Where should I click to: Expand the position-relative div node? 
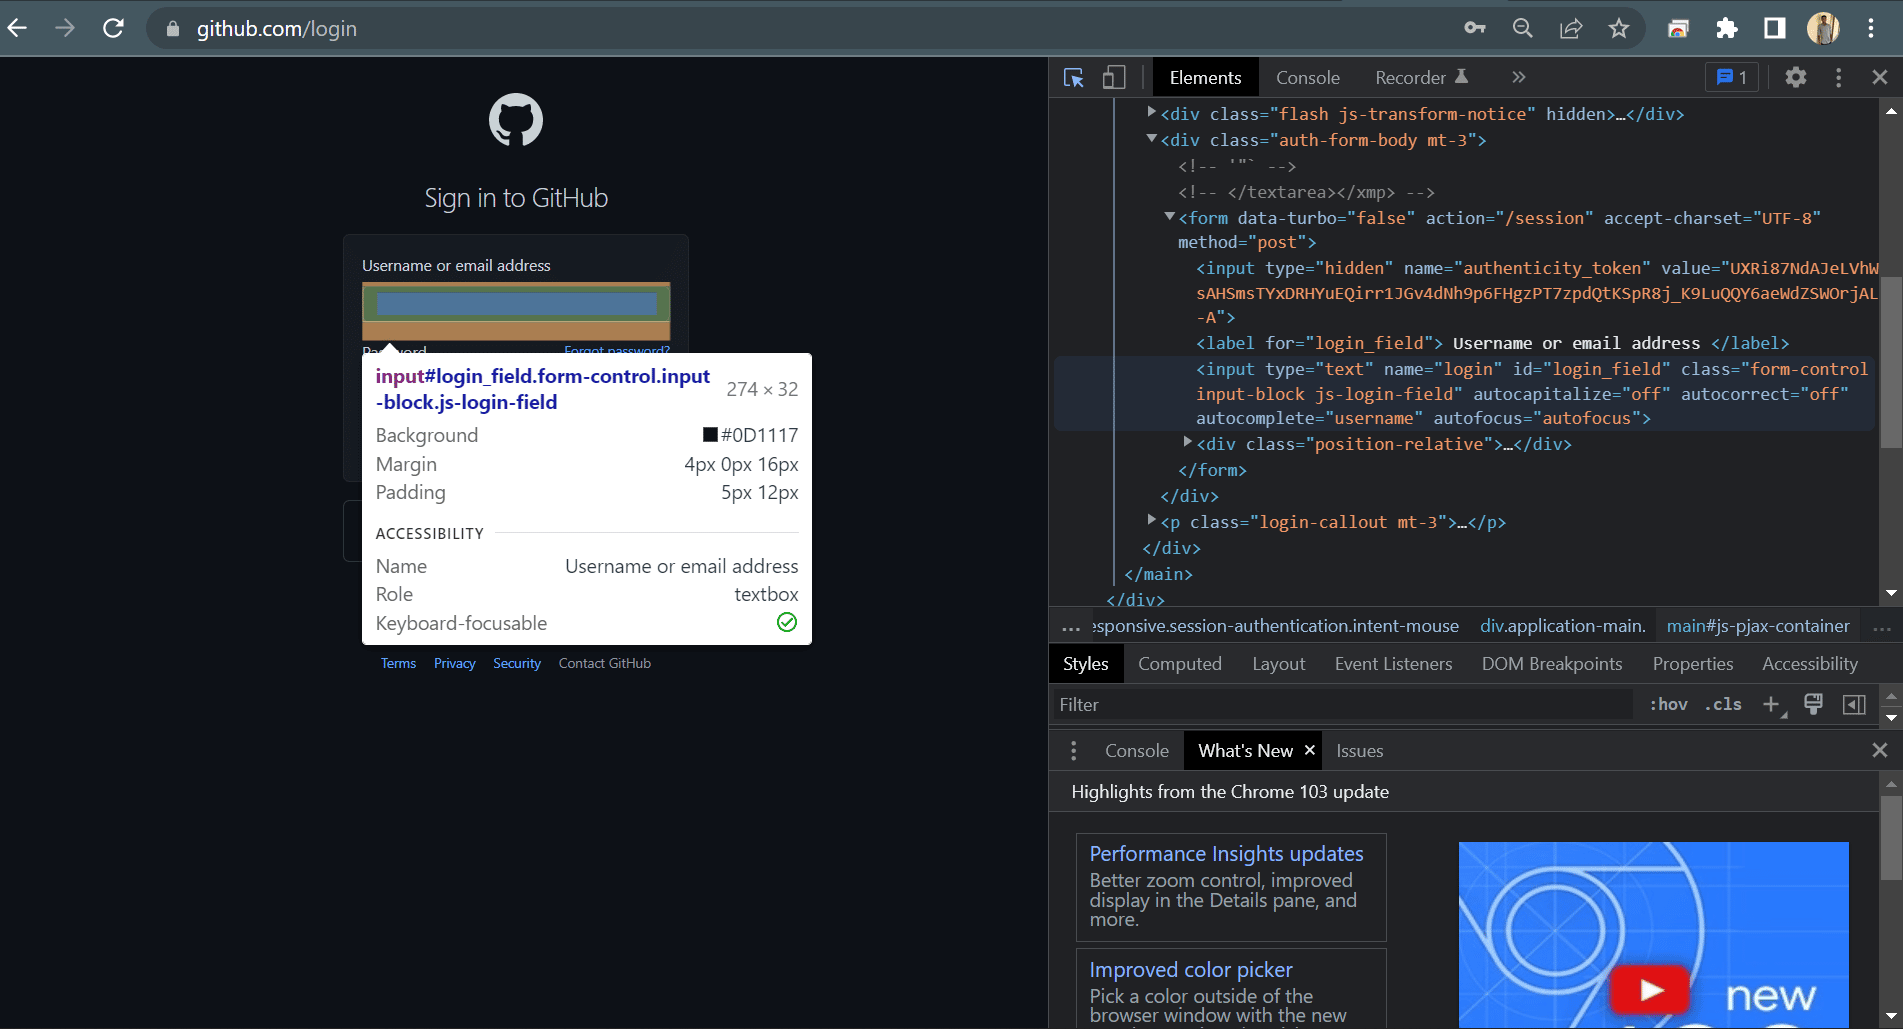[x=1187, y=442]
